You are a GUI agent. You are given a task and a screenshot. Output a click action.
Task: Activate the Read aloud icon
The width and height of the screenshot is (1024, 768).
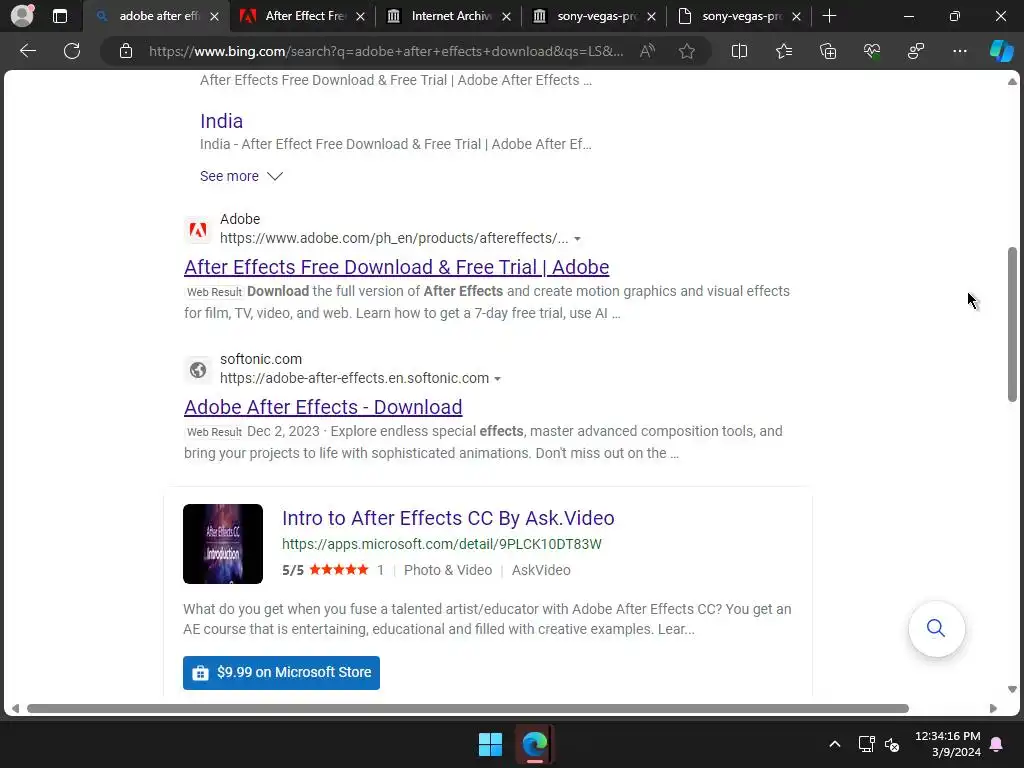pos(647,51)
